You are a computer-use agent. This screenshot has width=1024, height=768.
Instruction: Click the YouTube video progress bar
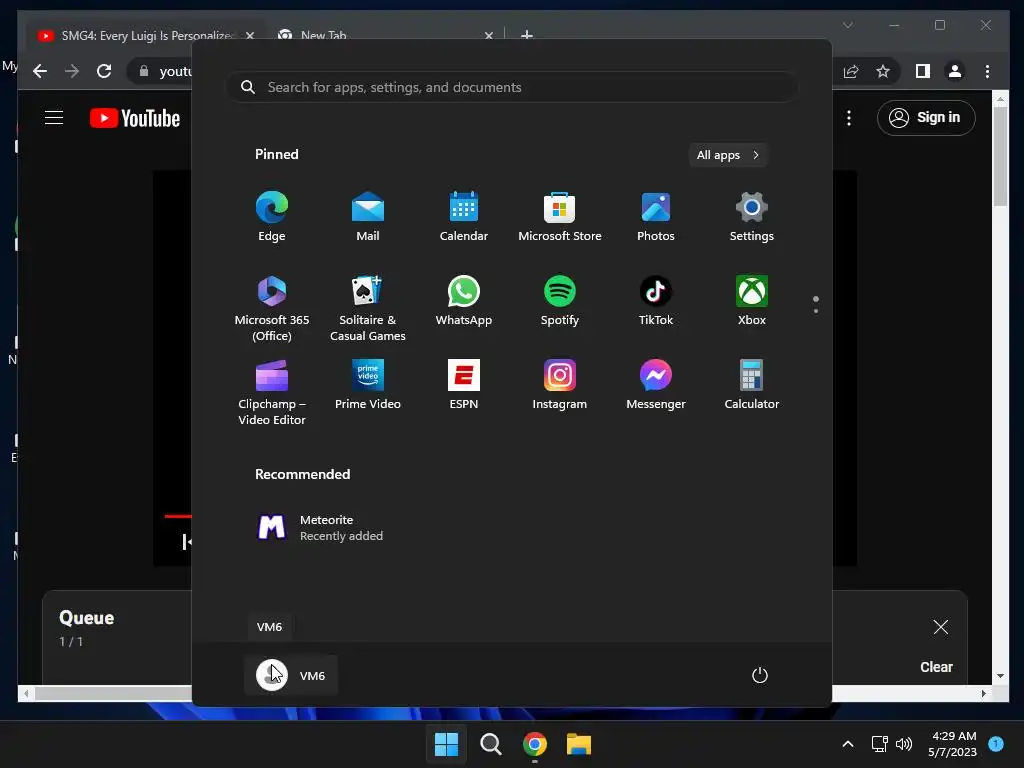click(178, 516)
